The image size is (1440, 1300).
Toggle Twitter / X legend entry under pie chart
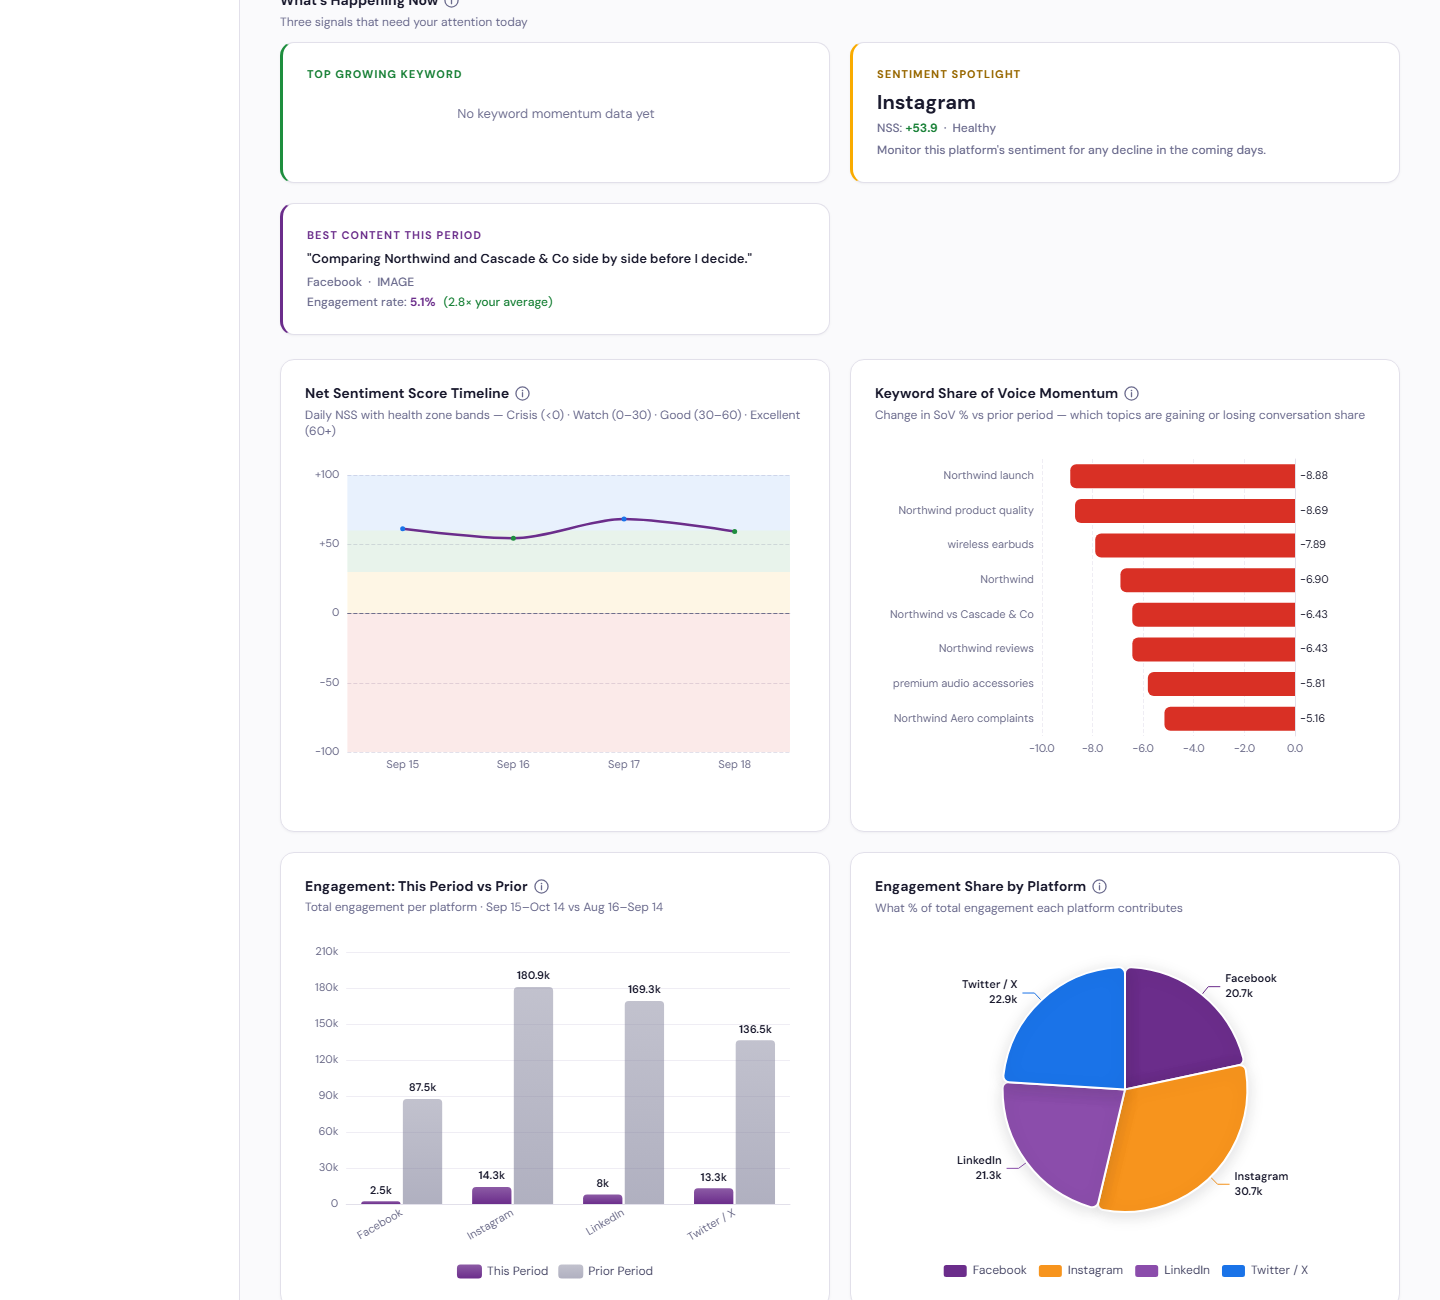pos(1265,1271)
